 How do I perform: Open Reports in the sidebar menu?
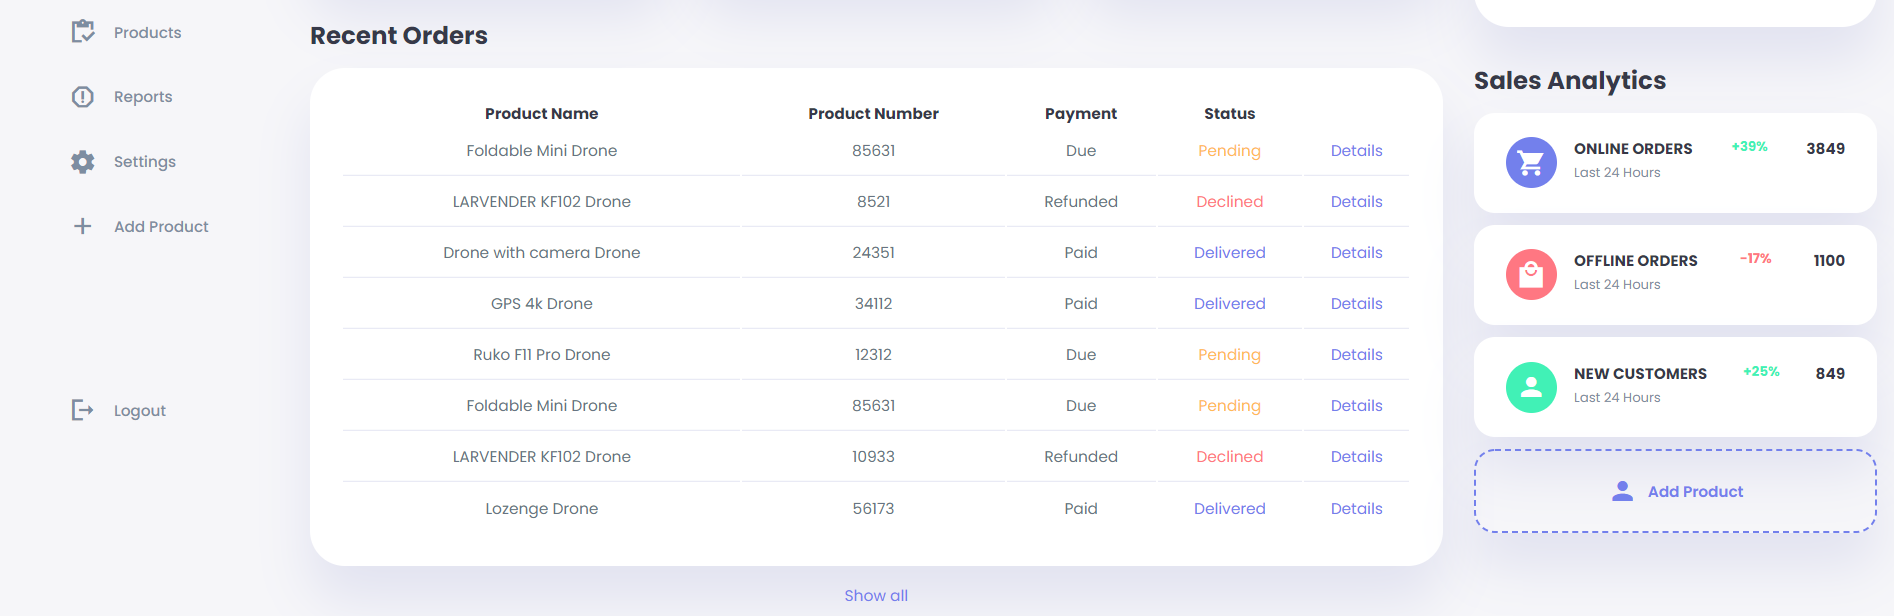tap(143, 97)
